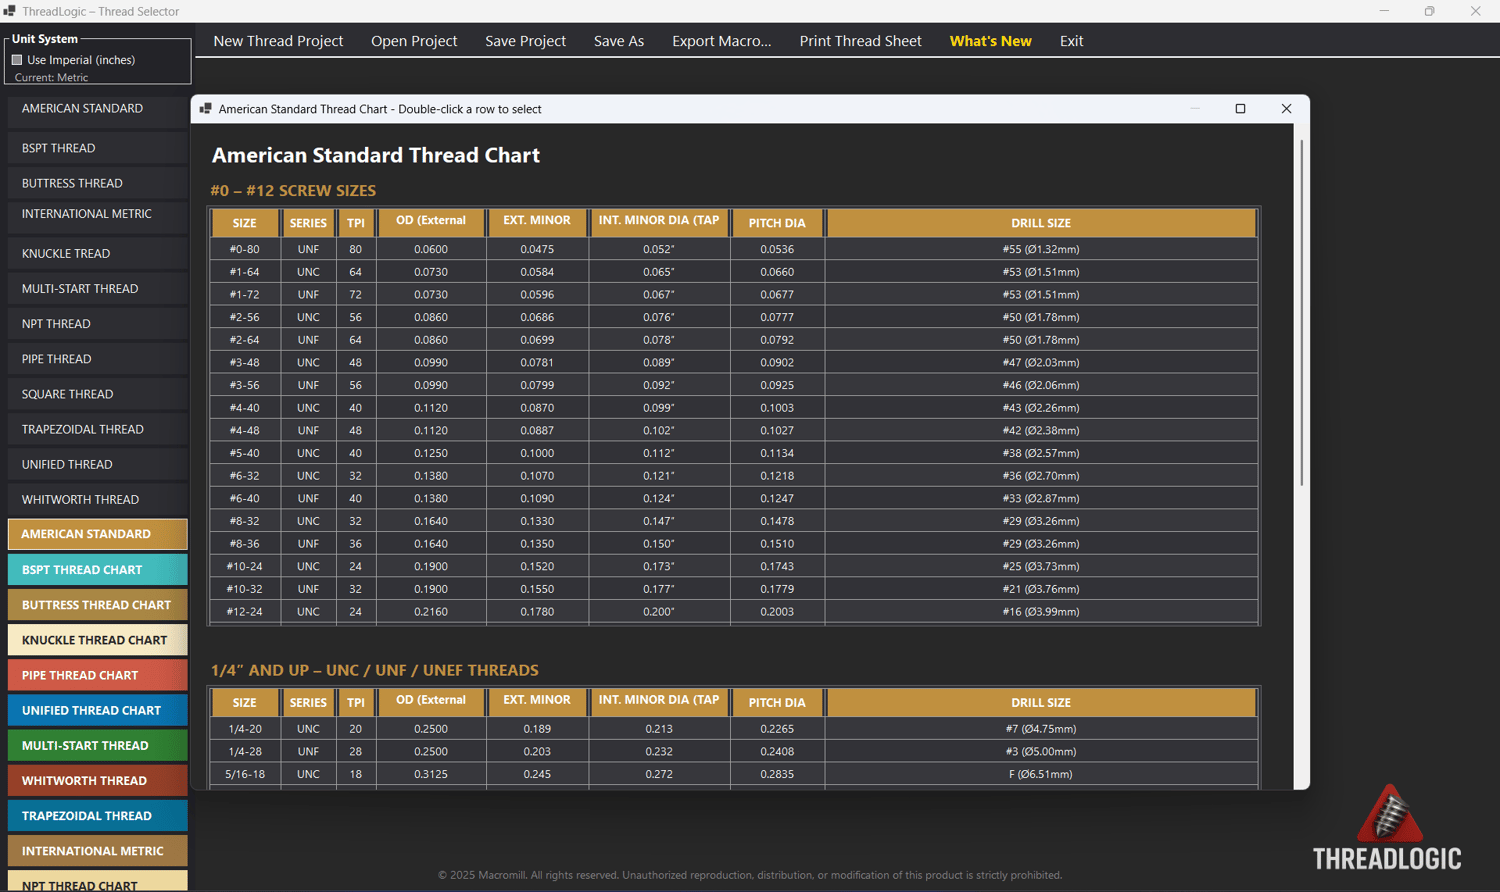1500x892 pixels.
Task: Open the dark MULTI-START THREAD sidebar button
Action: (x=98, y=288)
